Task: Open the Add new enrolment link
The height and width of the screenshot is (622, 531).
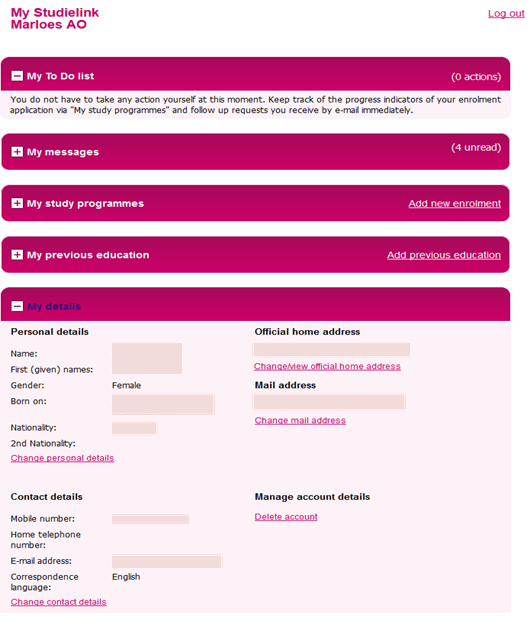Action: [x=454, y=203]
